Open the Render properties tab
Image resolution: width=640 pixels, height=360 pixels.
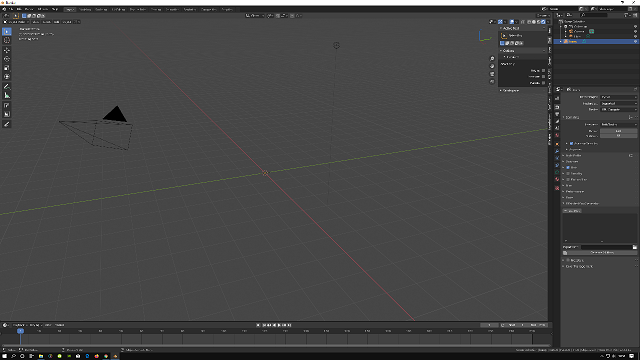[557, 107]
